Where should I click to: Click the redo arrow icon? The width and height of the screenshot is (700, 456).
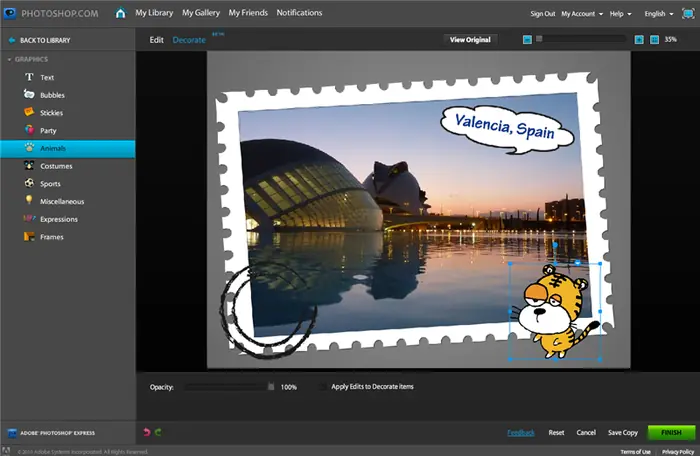[x=158, y=432]
